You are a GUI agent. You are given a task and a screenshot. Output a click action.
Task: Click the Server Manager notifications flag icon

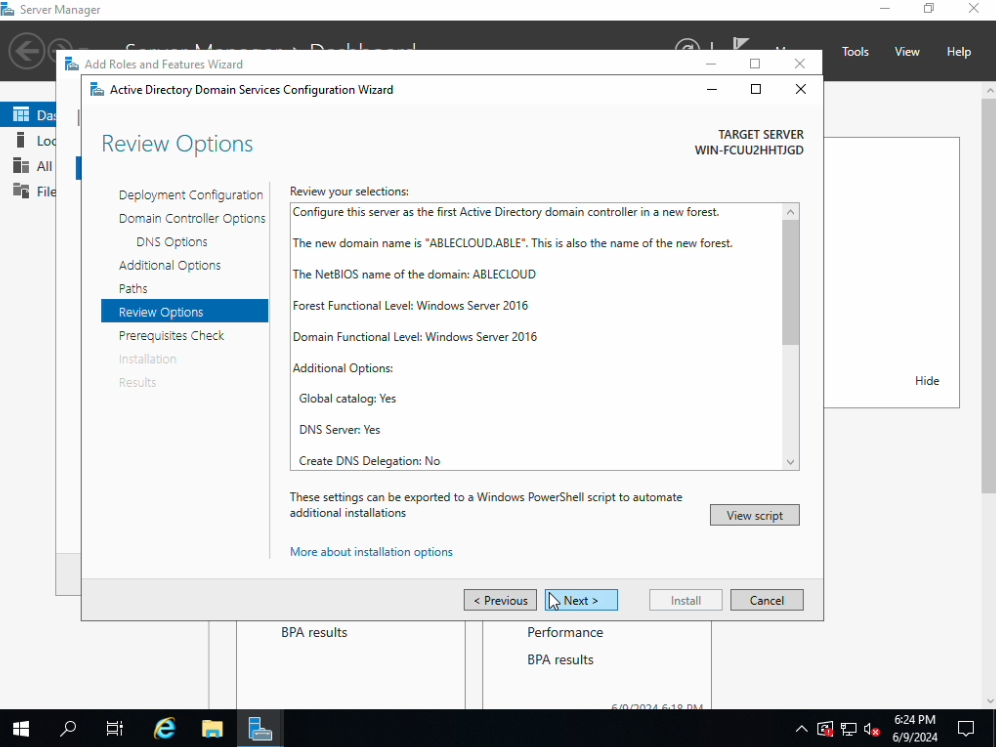click(x=740, y=44)
